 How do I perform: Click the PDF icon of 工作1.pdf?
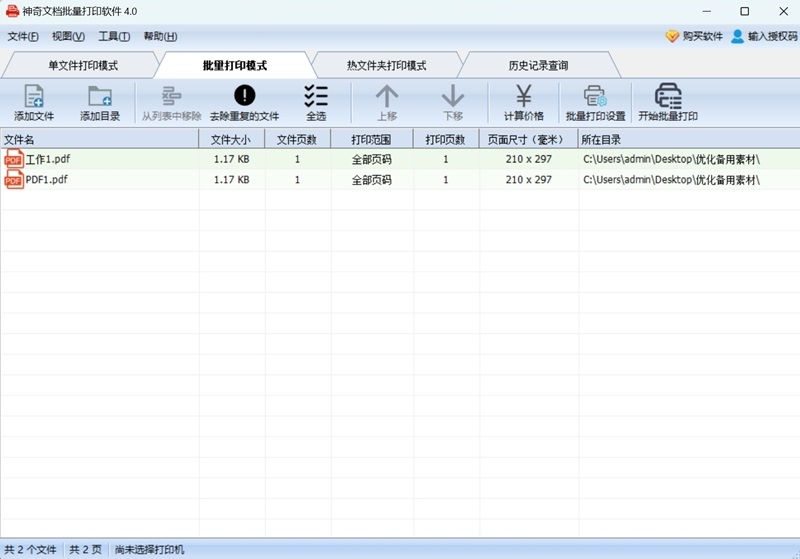pos(14,159)
